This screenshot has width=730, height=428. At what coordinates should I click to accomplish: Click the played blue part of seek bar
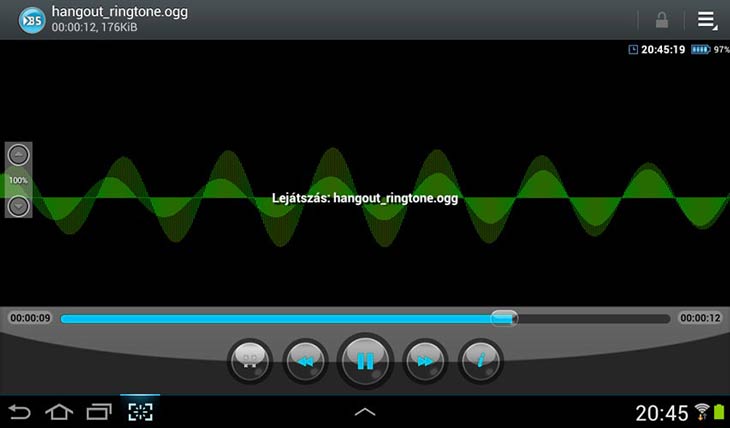(276, 319)
